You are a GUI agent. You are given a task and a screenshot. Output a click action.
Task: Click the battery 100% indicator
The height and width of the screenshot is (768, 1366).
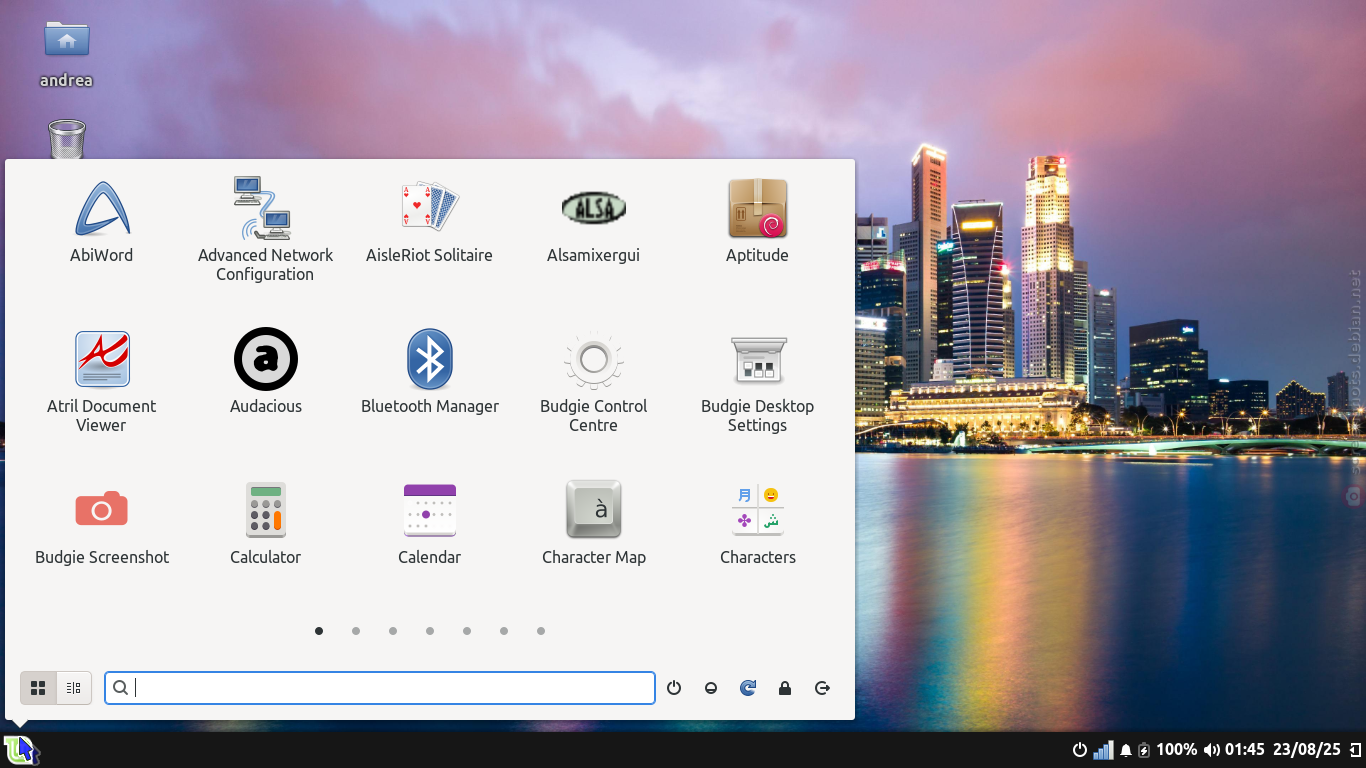(x=1167, y=750)
